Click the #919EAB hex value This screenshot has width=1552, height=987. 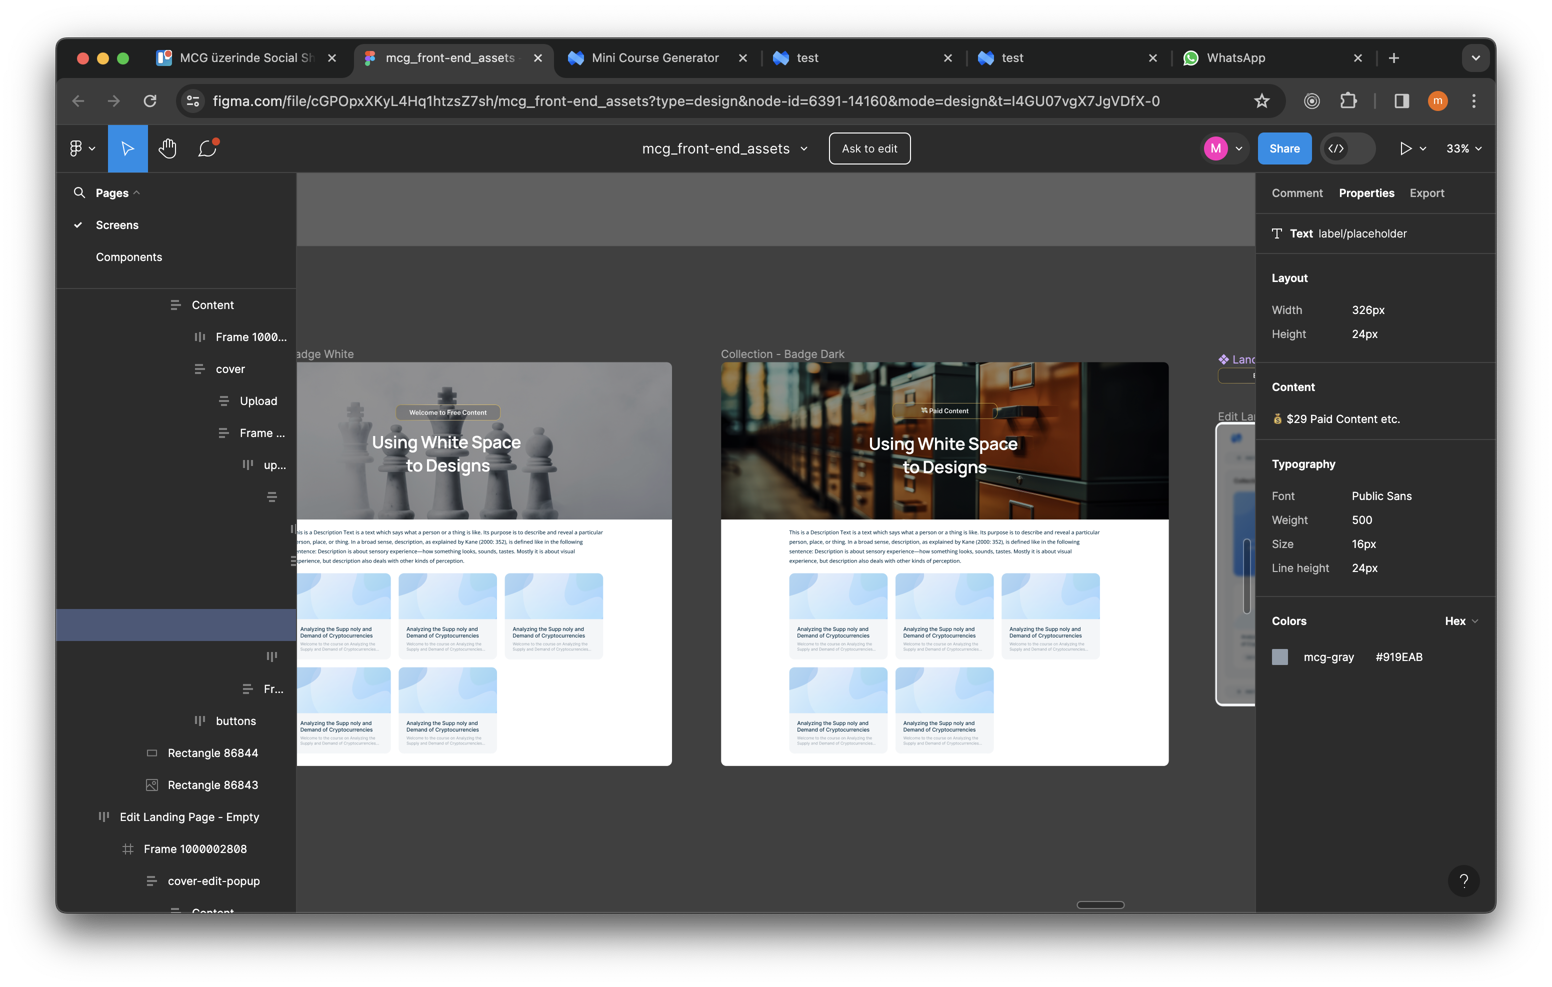point(1399,657)
